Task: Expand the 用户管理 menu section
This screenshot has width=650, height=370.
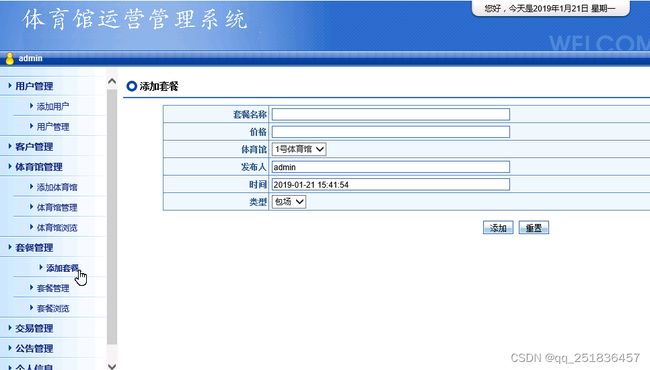Action: tap(34, 86)
